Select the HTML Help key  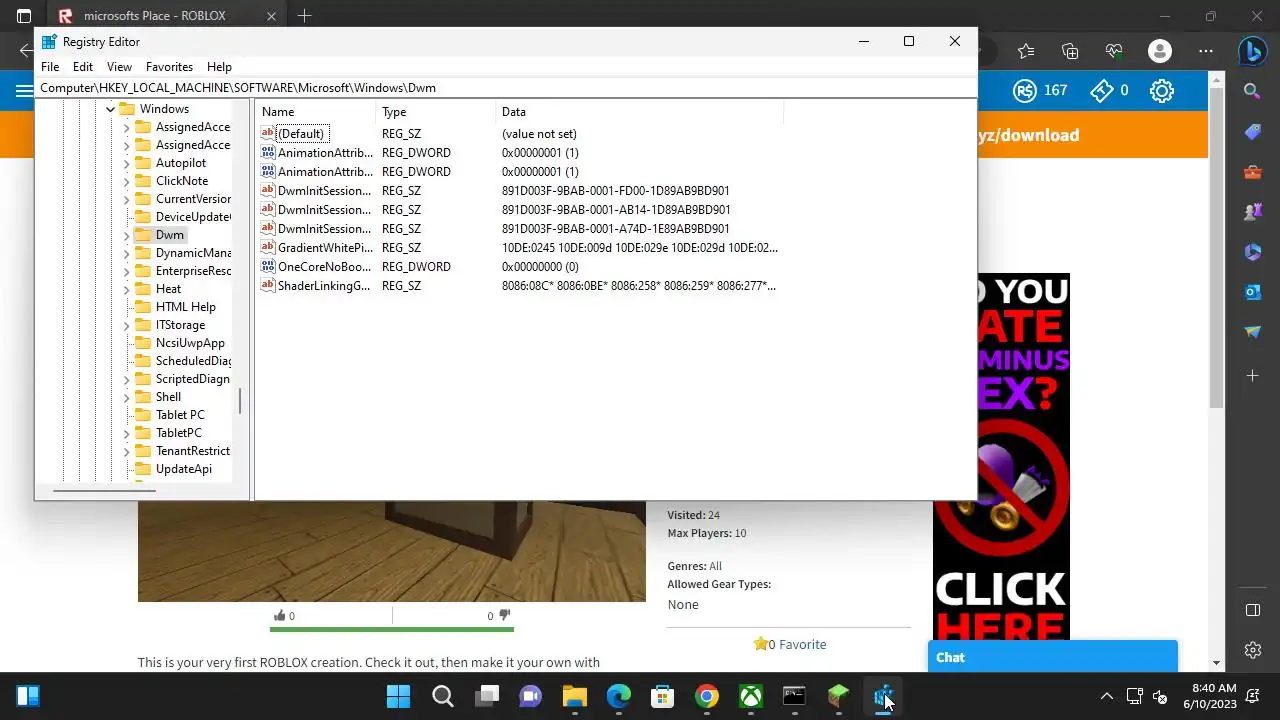[x=186, y=307]
